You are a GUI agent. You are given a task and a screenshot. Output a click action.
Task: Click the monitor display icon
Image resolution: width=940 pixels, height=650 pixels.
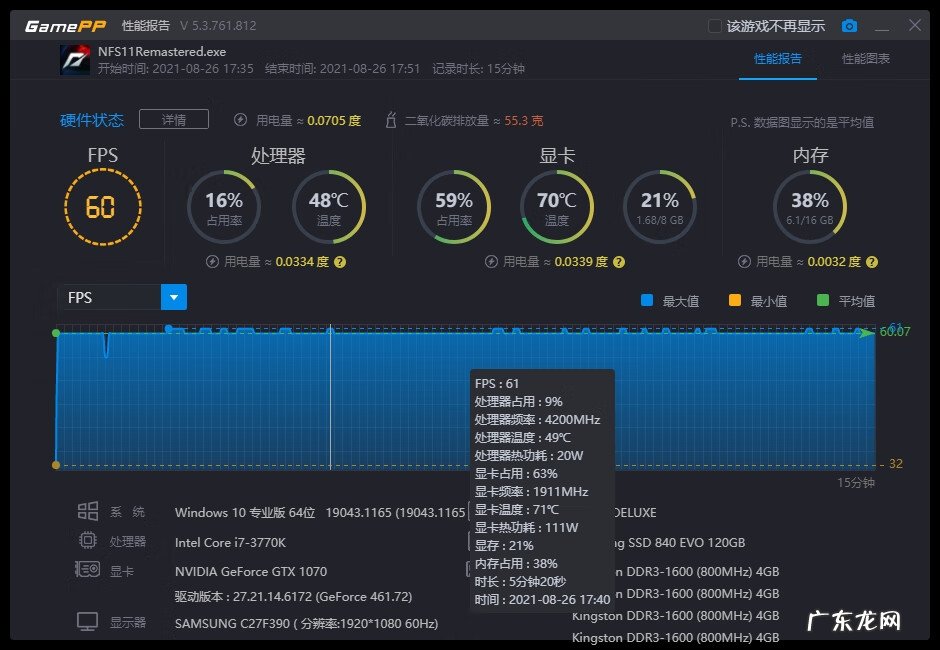[x=88, y=621]
